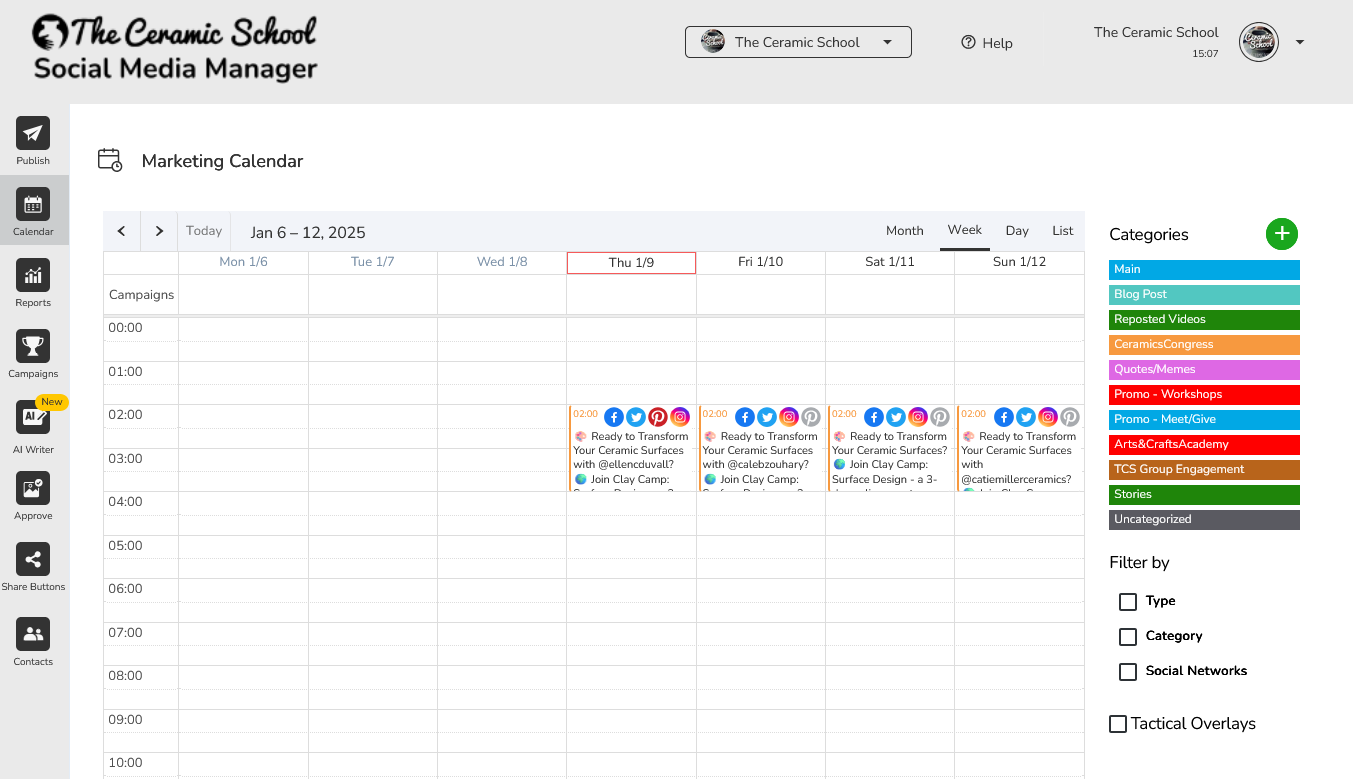The height and width of the screenshot is (779, 1353).
Task: Select the Blog Post category swatch
Action: [x=1204, y=295]
